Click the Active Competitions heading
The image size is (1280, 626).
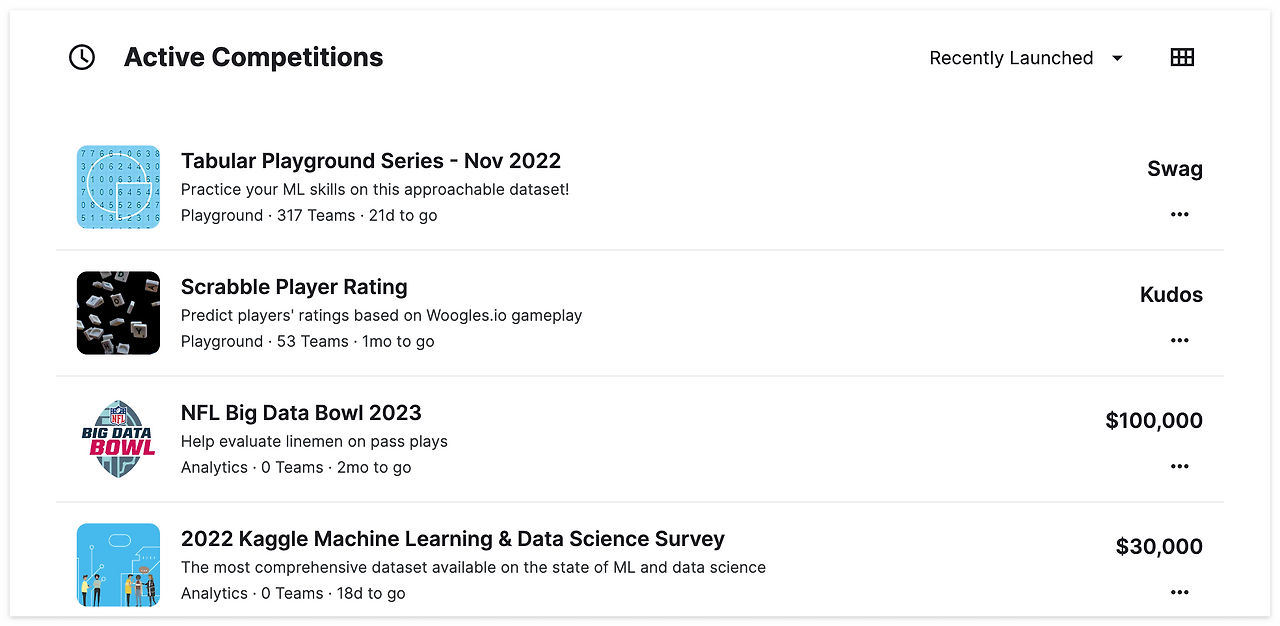pos(253,58)
